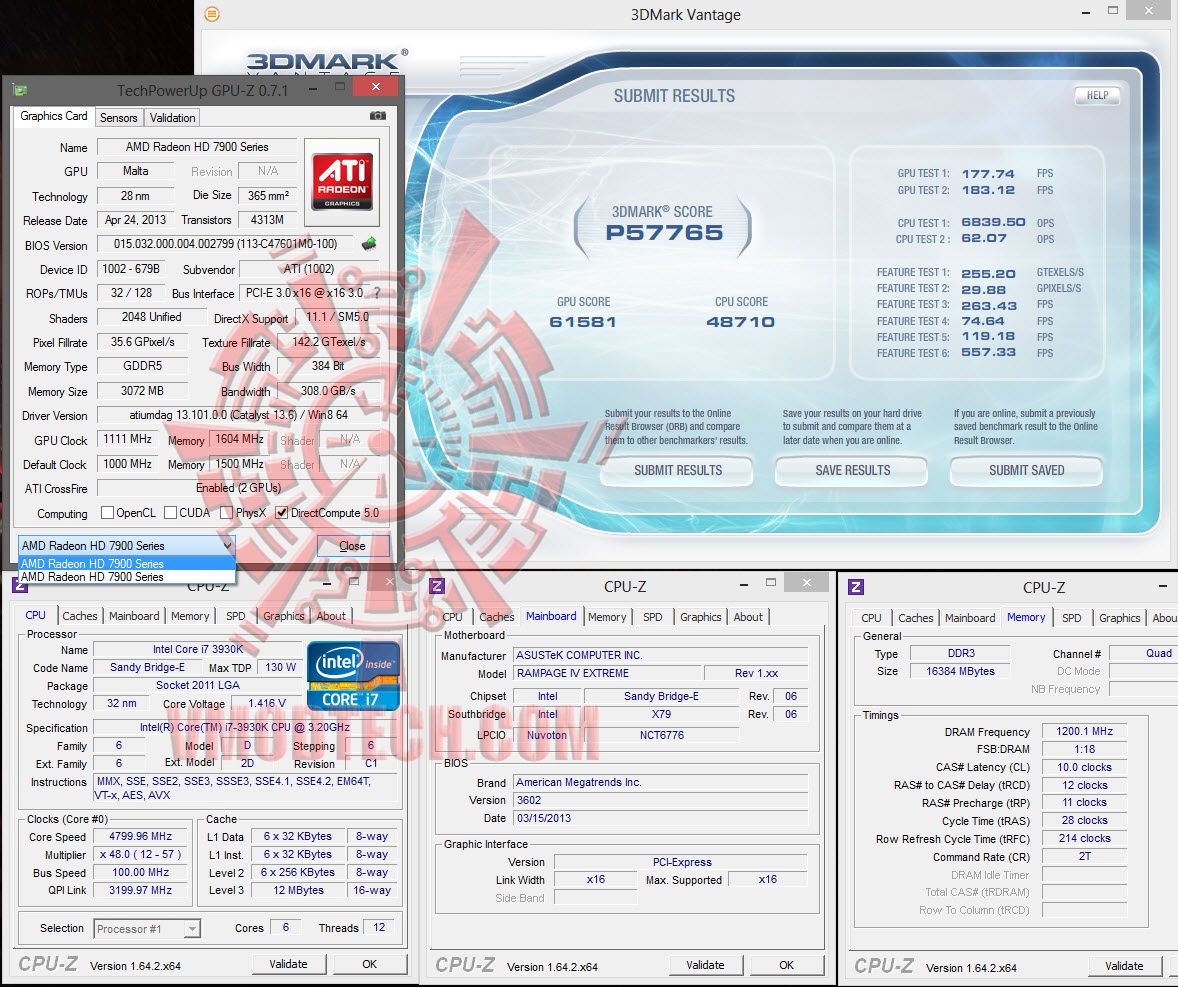Click the SUBMIT SAVED button

coord(1026,470)
